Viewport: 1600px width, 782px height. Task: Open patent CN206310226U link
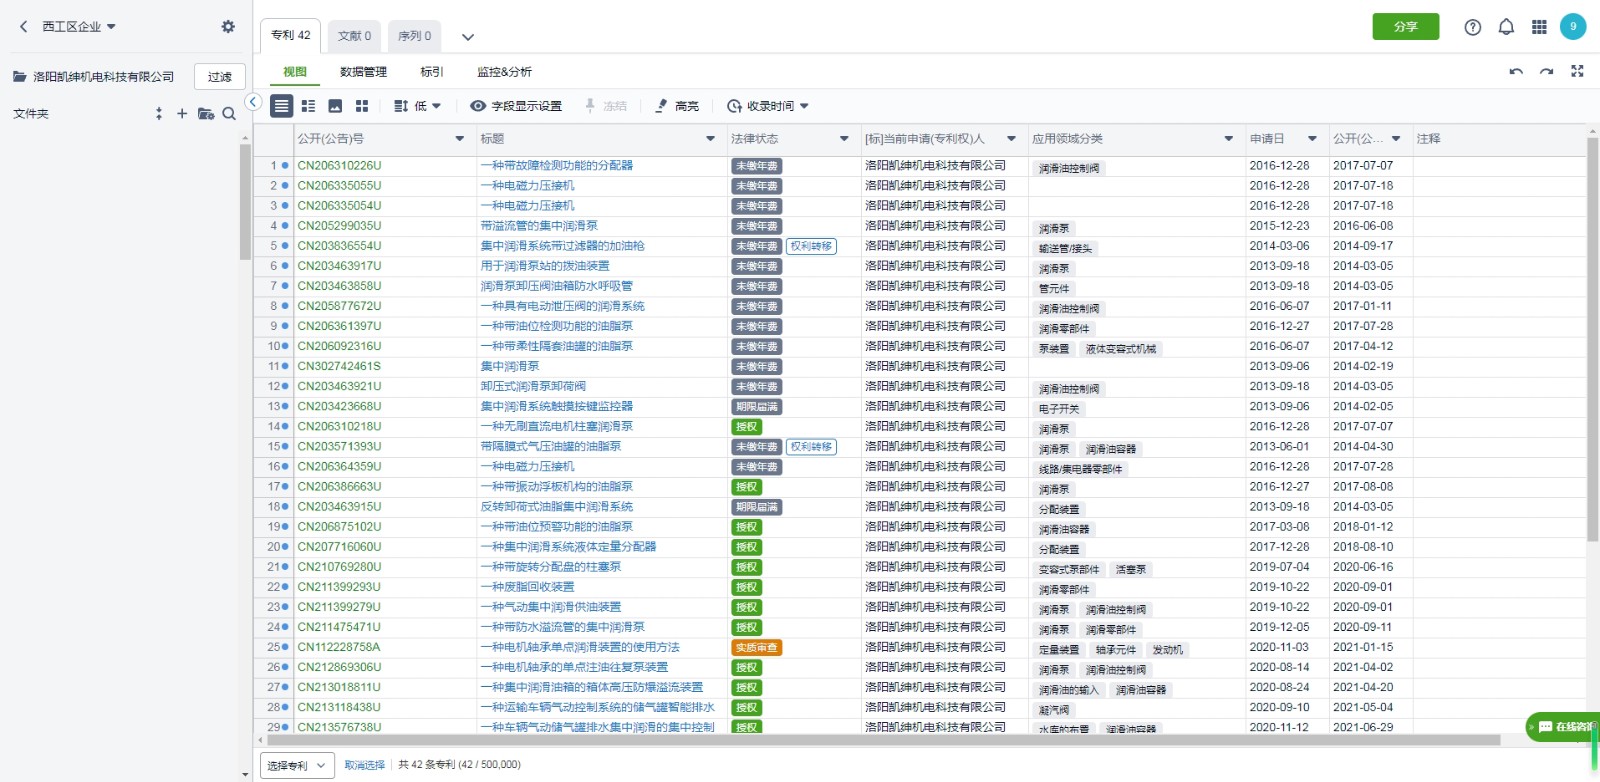(339, 166)
